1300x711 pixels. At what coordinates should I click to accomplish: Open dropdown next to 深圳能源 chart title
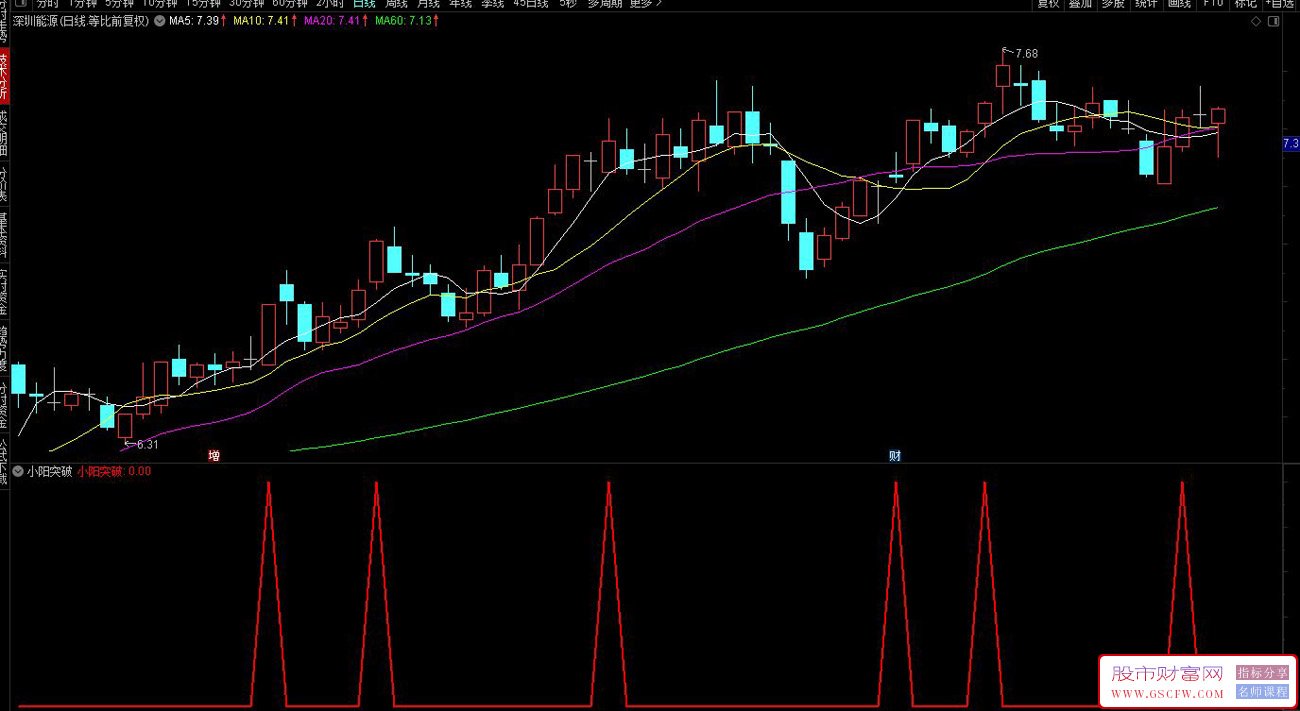point(160,20)
